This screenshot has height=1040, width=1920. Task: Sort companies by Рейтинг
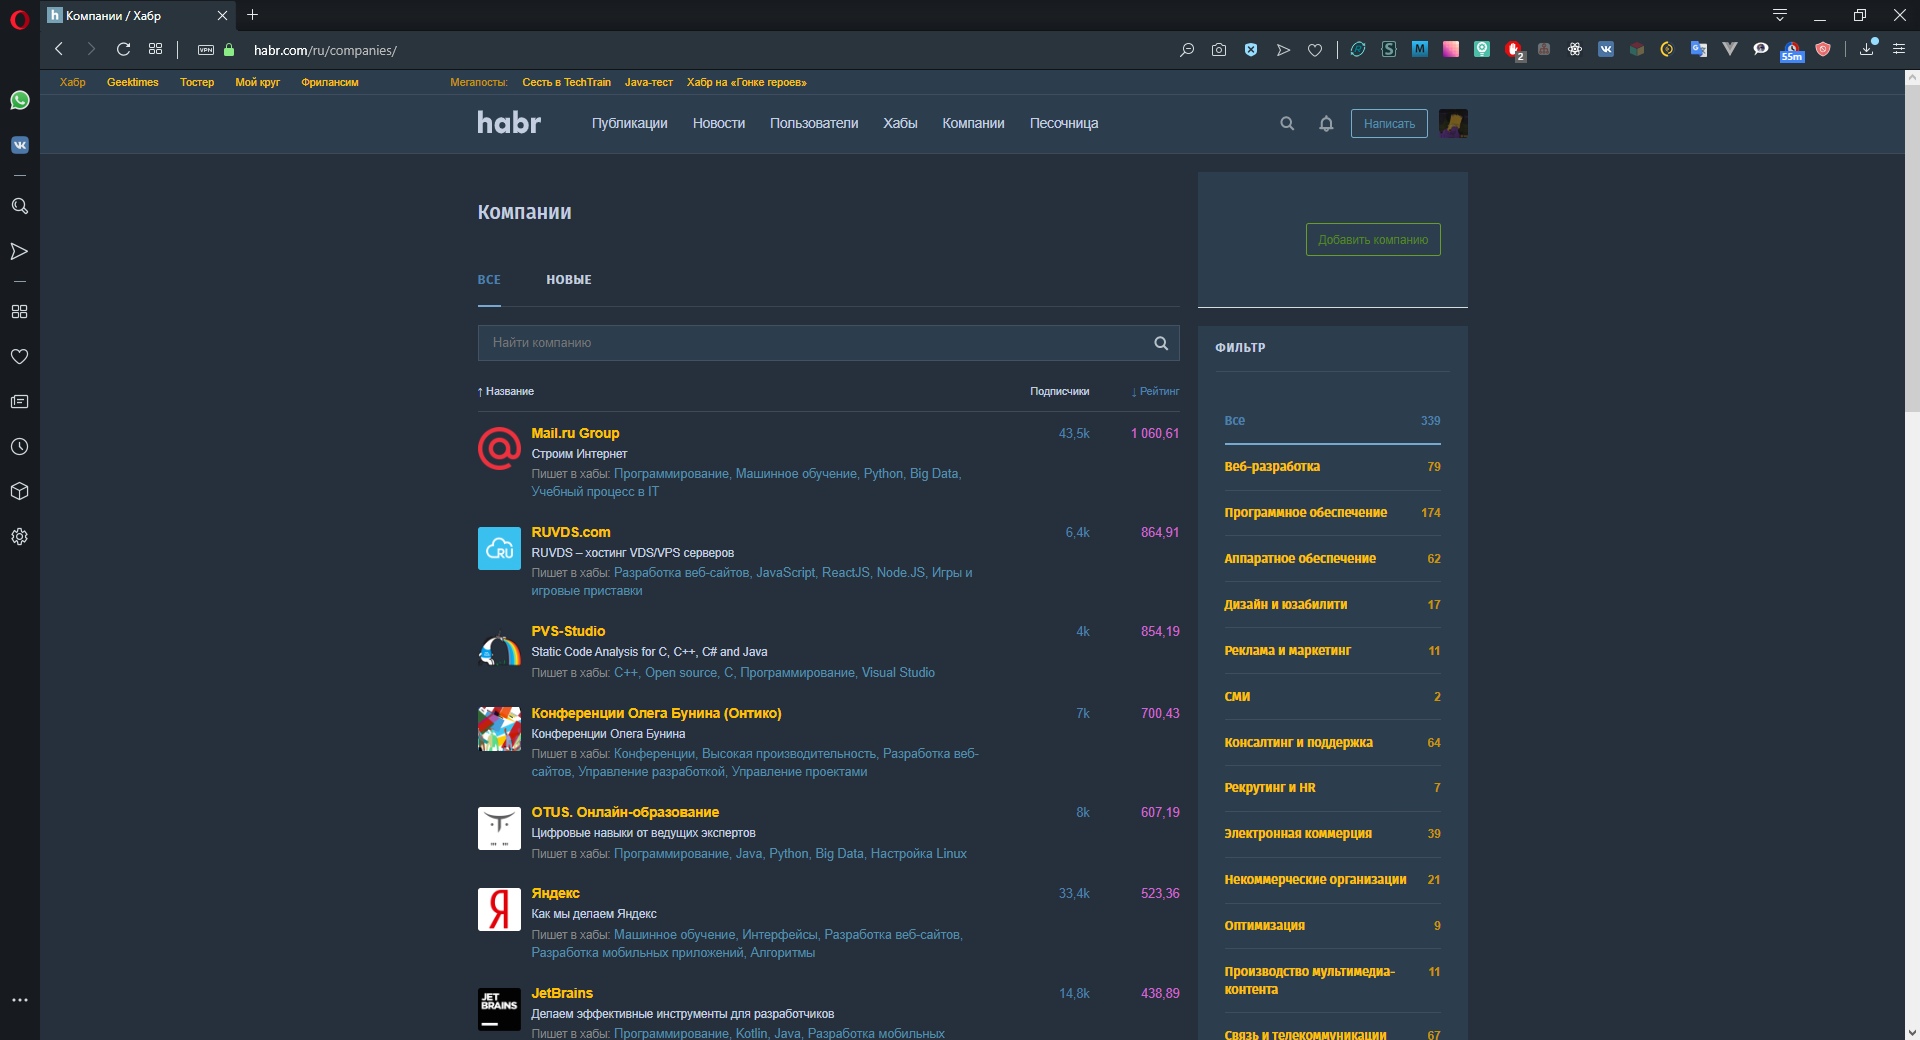1156,392
